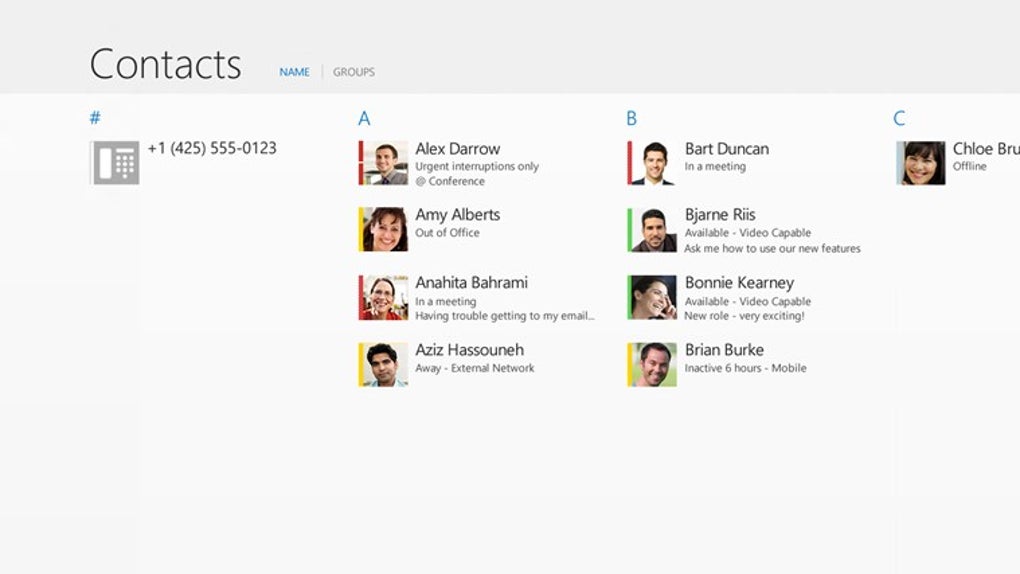Click the Contacts page title

165,64
